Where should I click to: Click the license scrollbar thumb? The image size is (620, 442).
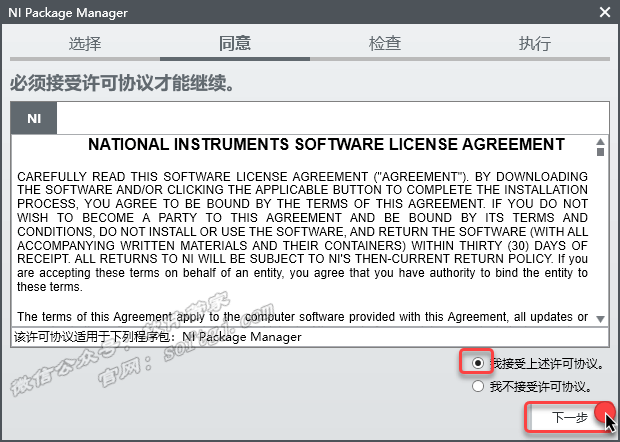tap(600, 152)
